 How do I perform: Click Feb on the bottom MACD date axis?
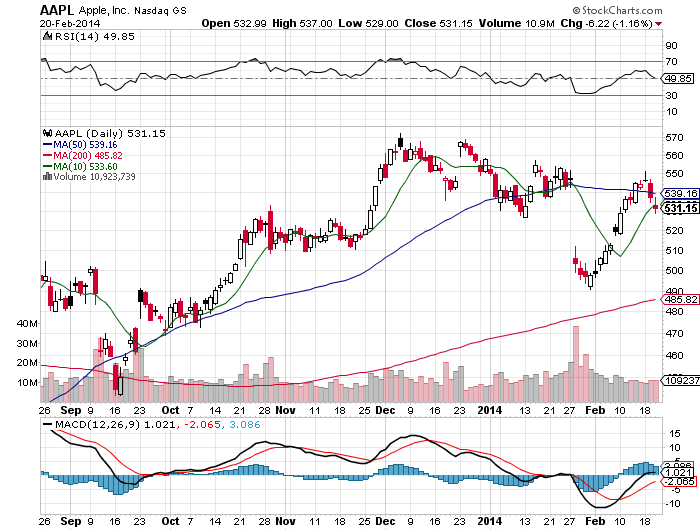pyautogui.click(x=595, y=521)
